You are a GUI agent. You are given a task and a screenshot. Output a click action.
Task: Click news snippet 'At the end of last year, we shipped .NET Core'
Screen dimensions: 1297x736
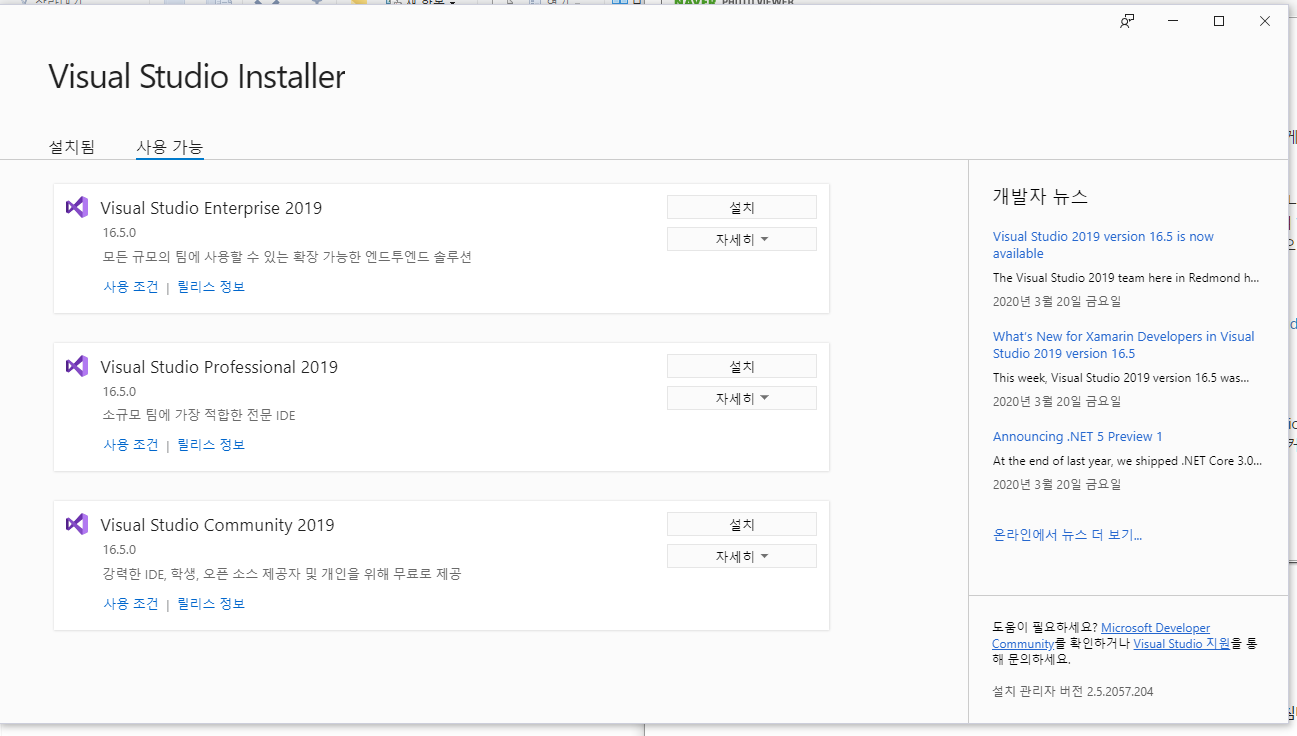coord(1127,461)
